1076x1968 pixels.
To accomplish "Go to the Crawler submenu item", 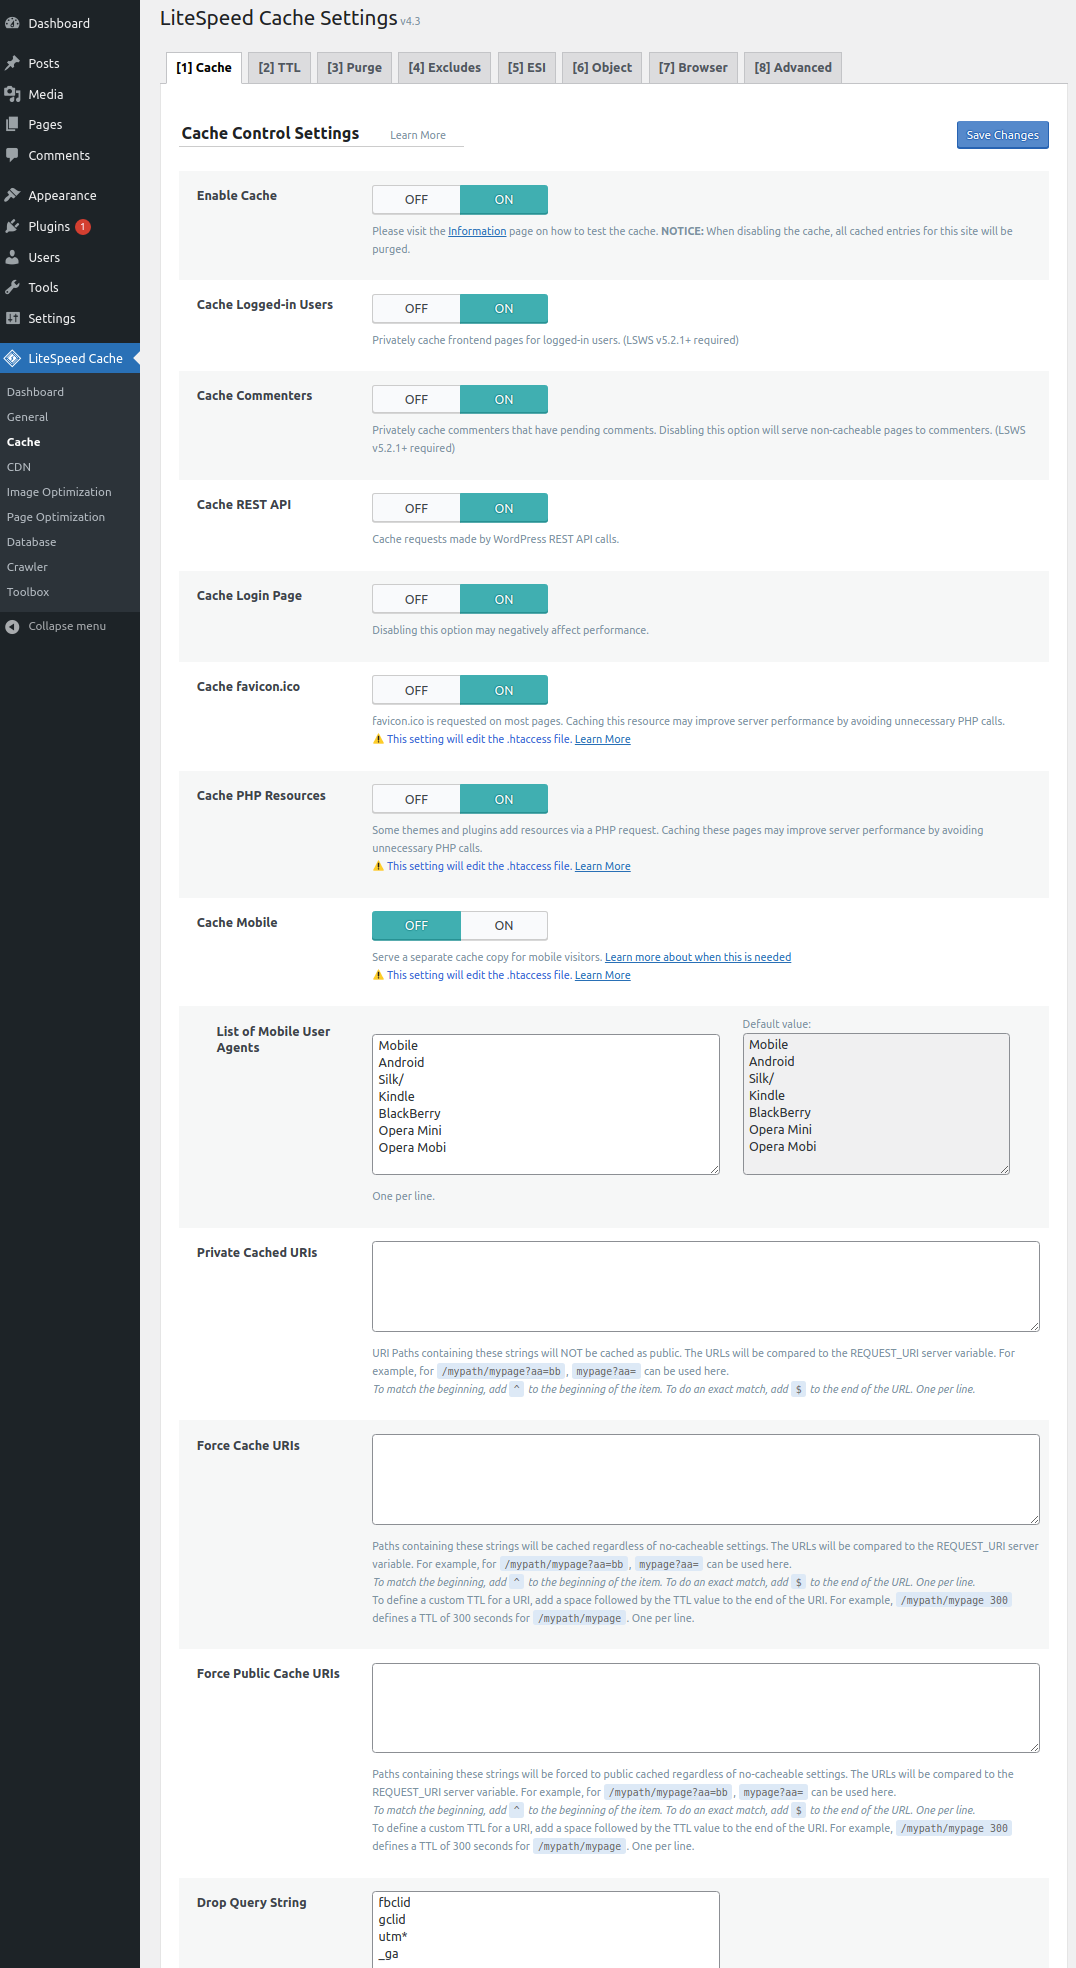I will pyautogui.click(x=27, y=567).
